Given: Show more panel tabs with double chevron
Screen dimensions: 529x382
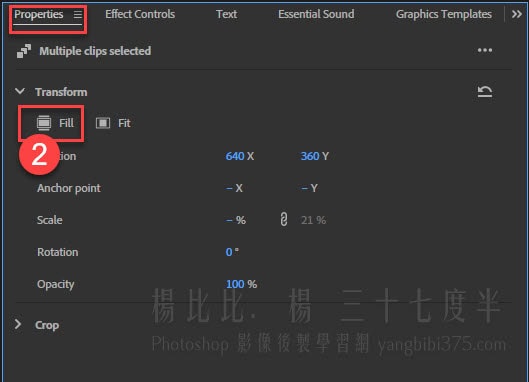Looking at the screenshot, I should point(517,14).
